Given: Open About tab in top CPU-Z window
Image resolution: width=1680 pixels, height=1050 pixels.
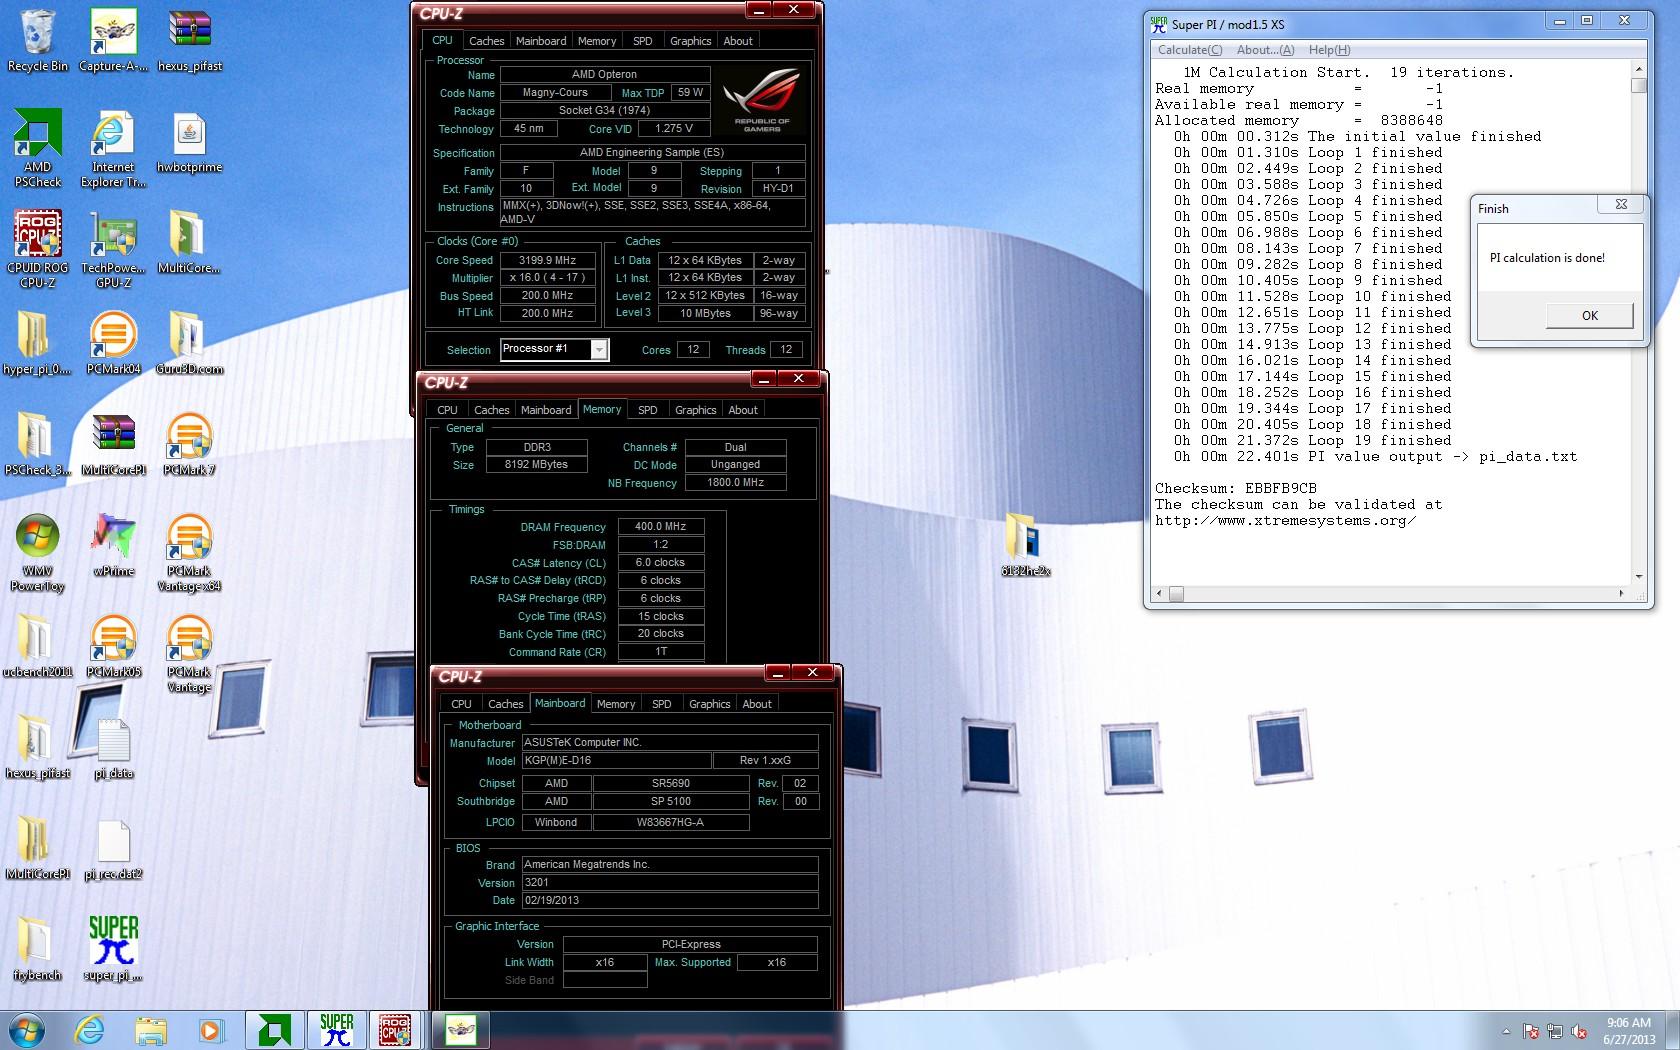Looking at the screenshot, I should coord(738,41).
